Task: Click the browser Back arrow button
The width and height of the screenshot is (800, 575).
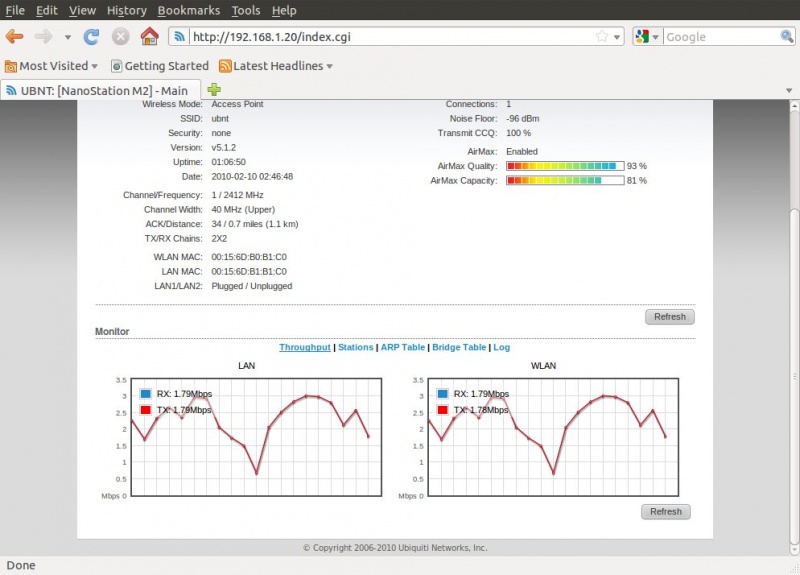Action: tap(14, 37)
